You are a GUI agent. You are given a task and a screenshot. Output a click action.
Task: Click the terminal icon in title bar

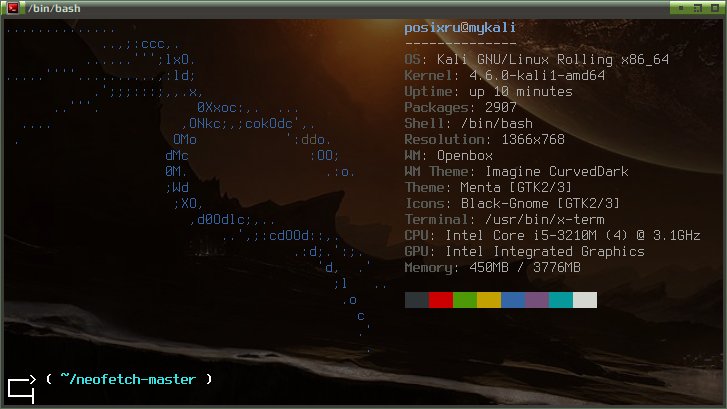13,8
